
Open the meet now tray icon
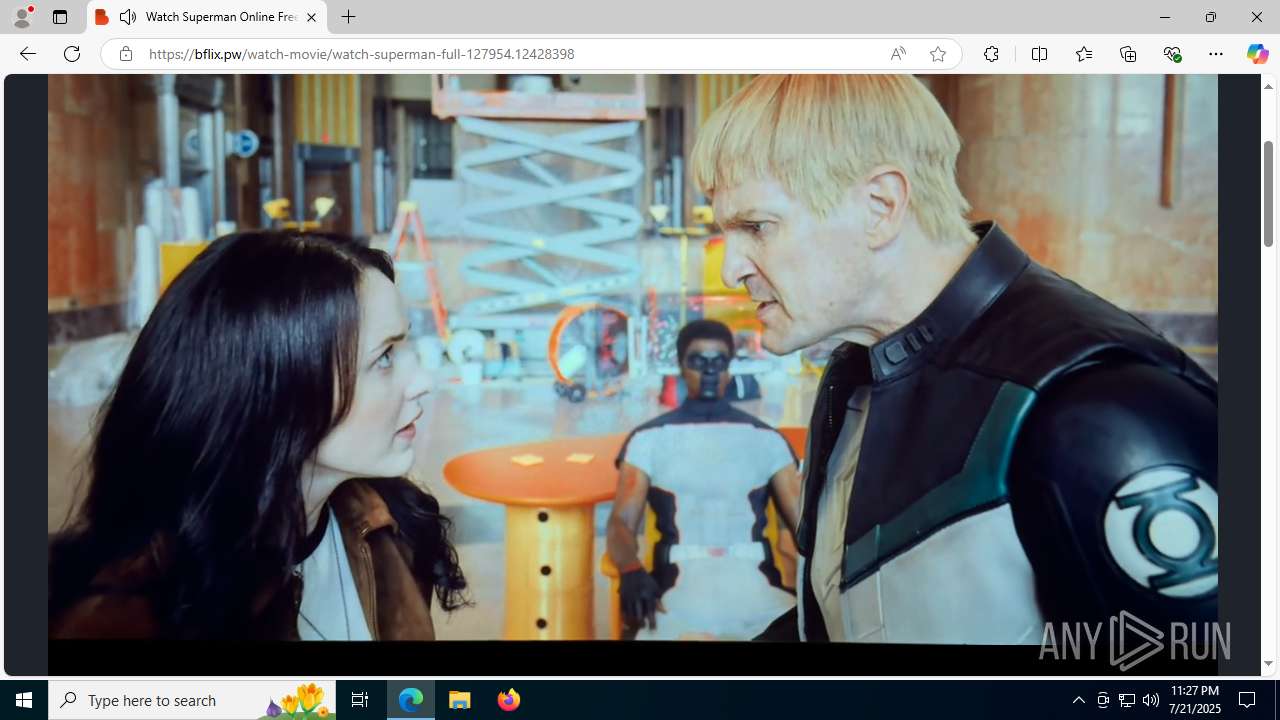pyautogui.click(x=1103, y=700)
